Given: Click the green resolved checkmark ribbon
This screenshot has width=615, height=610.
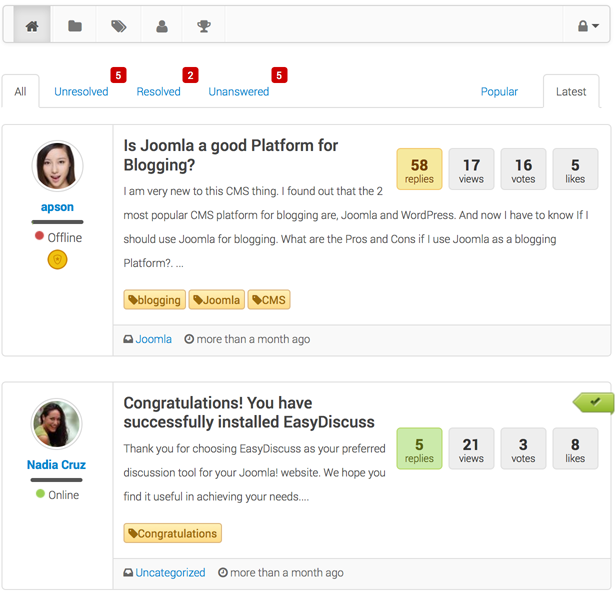Looking at the screenshot, I should click(593, 402).
